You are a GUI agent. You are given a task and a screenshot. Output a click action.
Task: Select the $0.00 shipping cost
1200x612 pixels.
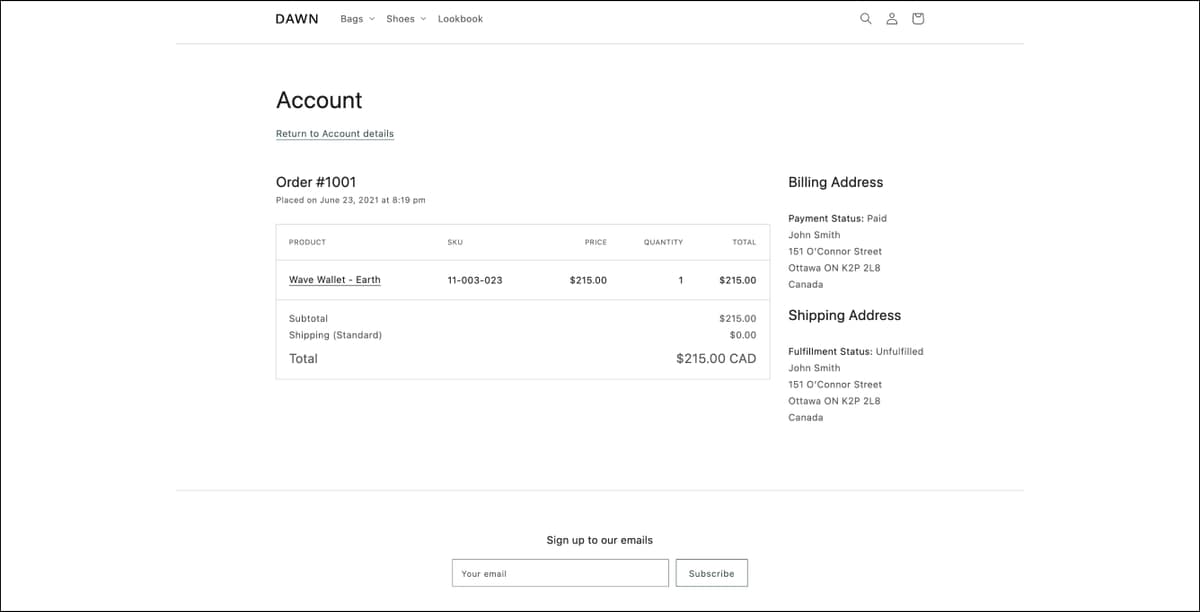tap(743, 335)
